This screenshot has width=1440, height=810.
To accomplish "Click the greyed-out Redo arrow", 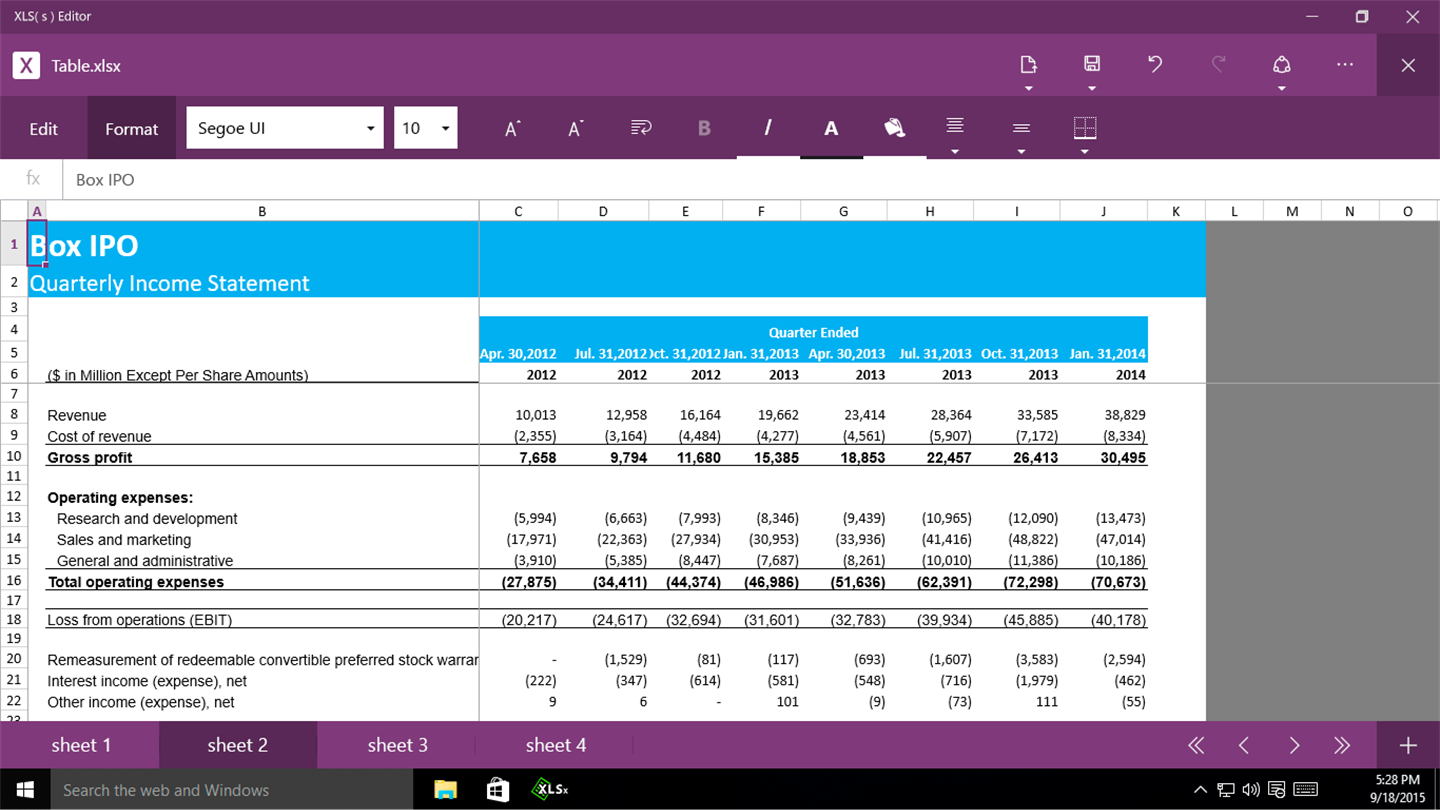I will pyautogui.click(x=1218, y=65).
